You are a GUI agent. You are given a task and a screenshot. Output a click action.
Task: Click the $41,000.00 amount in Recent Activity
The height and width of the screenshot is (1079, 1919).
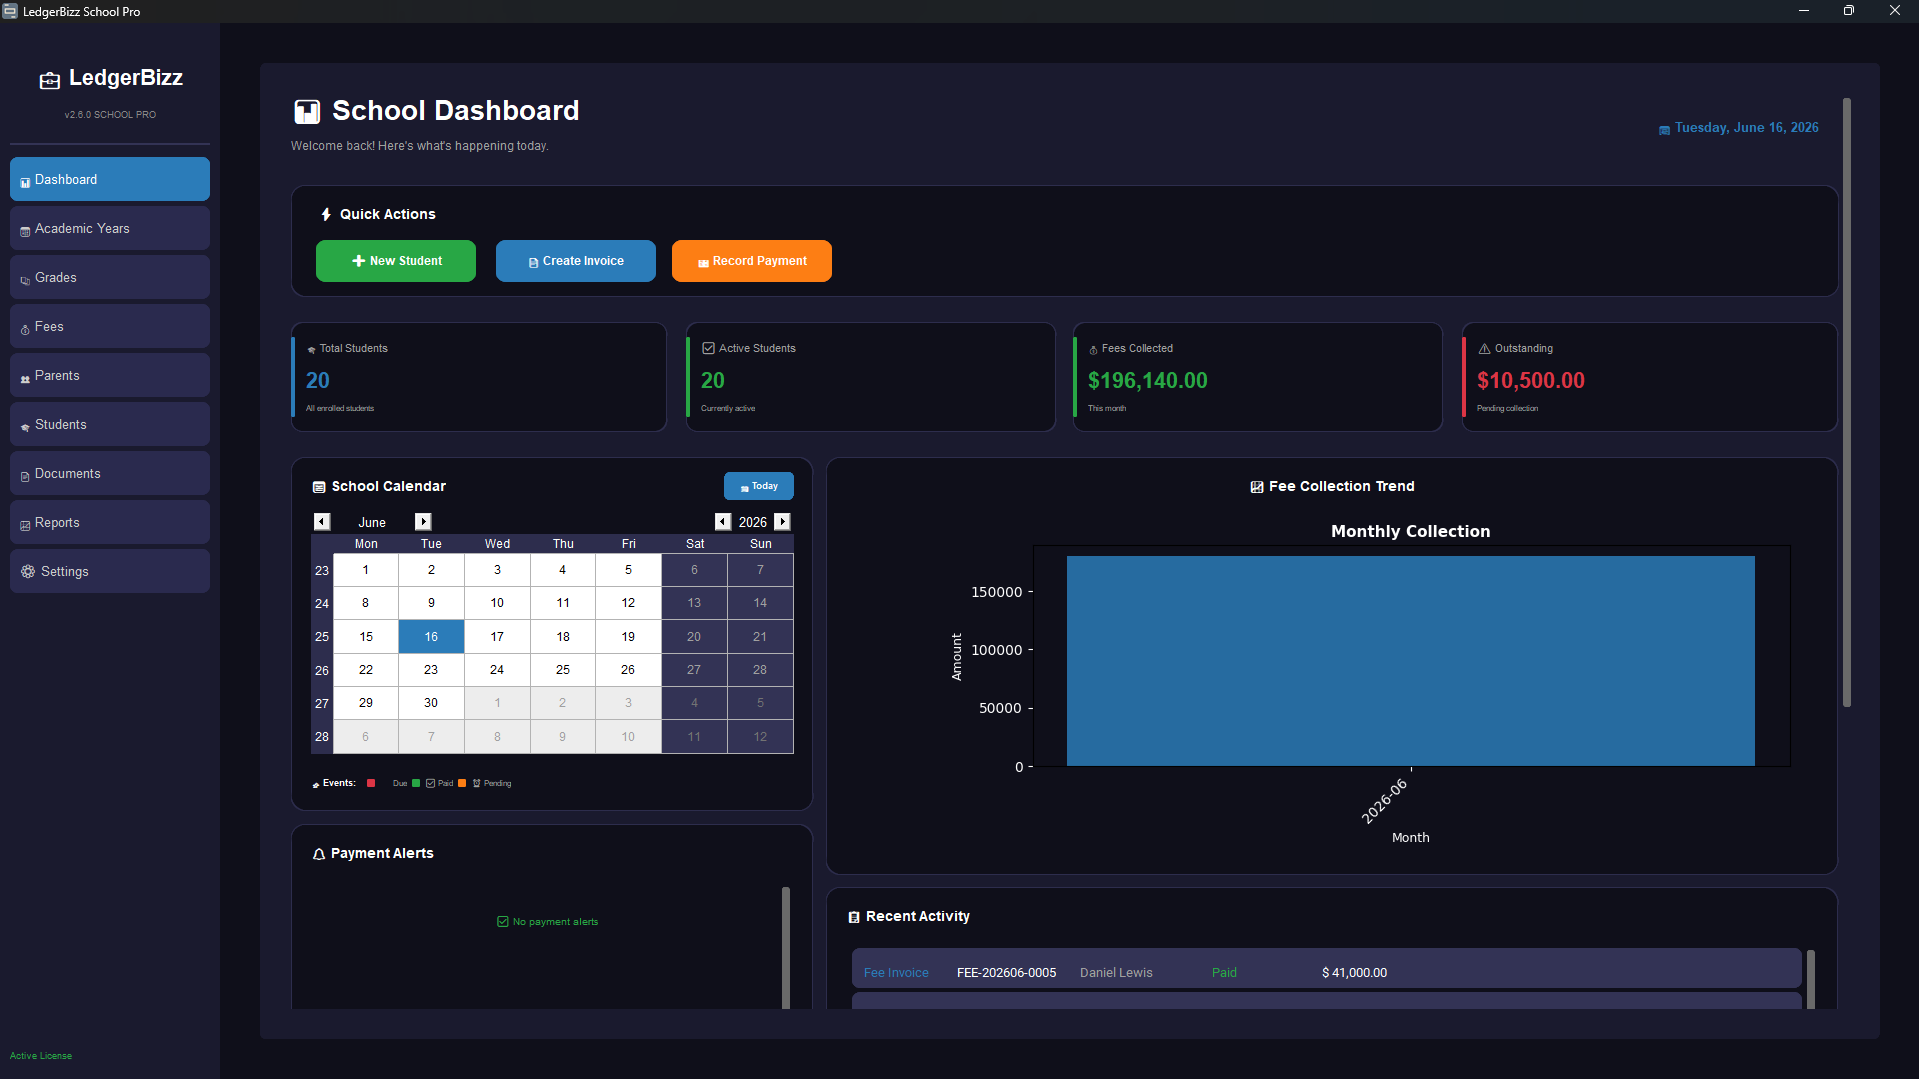[1354, 973]
